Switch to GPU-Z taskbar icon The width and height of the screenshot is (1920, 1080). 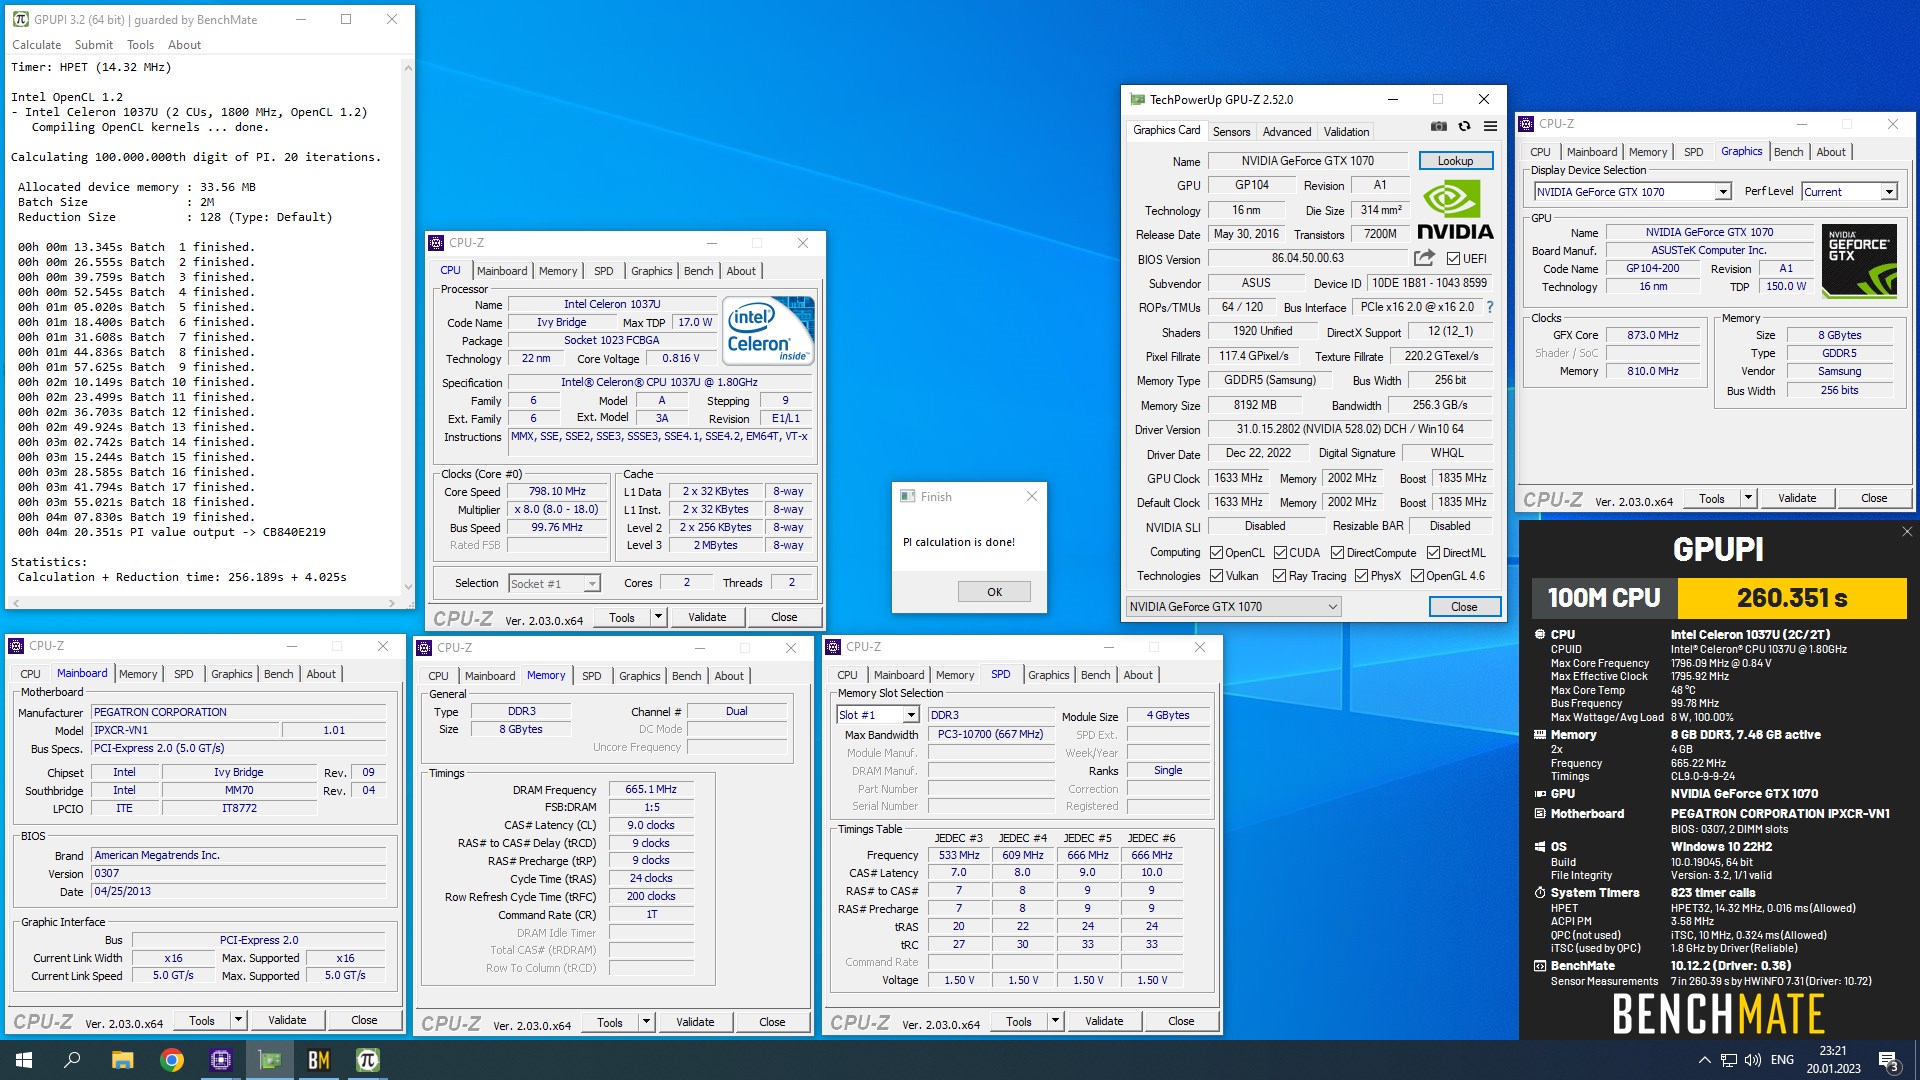(x=270, y=1060)
